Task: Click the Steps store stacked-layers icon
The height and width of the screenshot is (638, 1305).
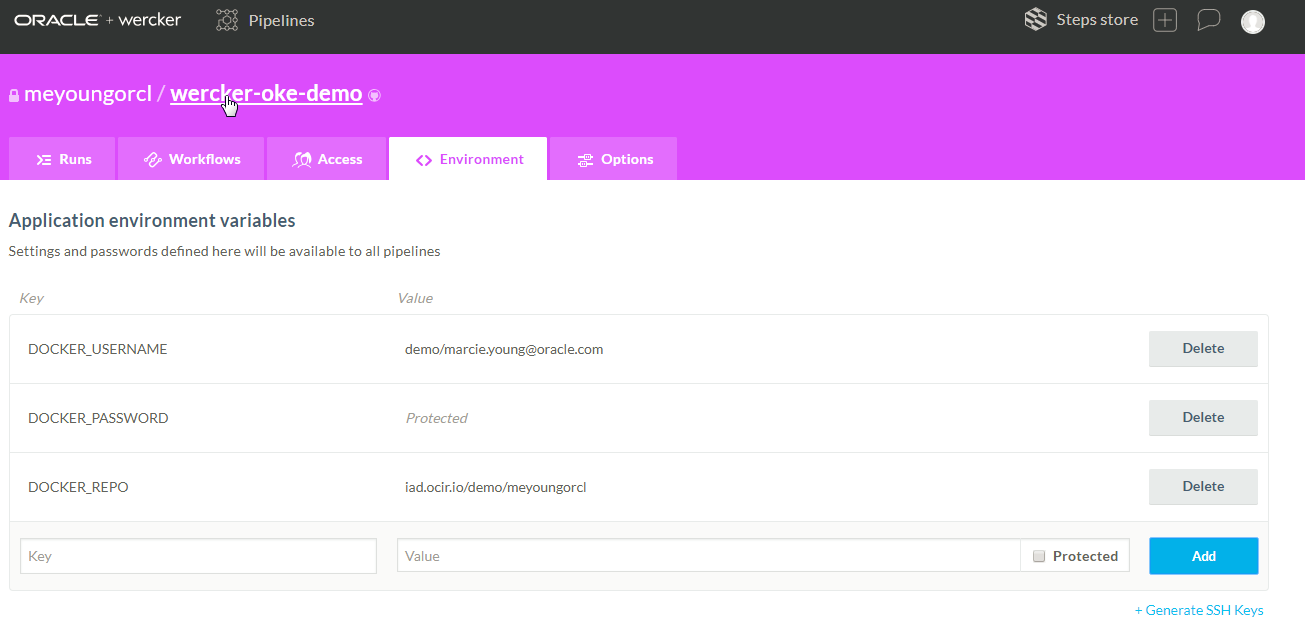Action: pos(1036,20)
